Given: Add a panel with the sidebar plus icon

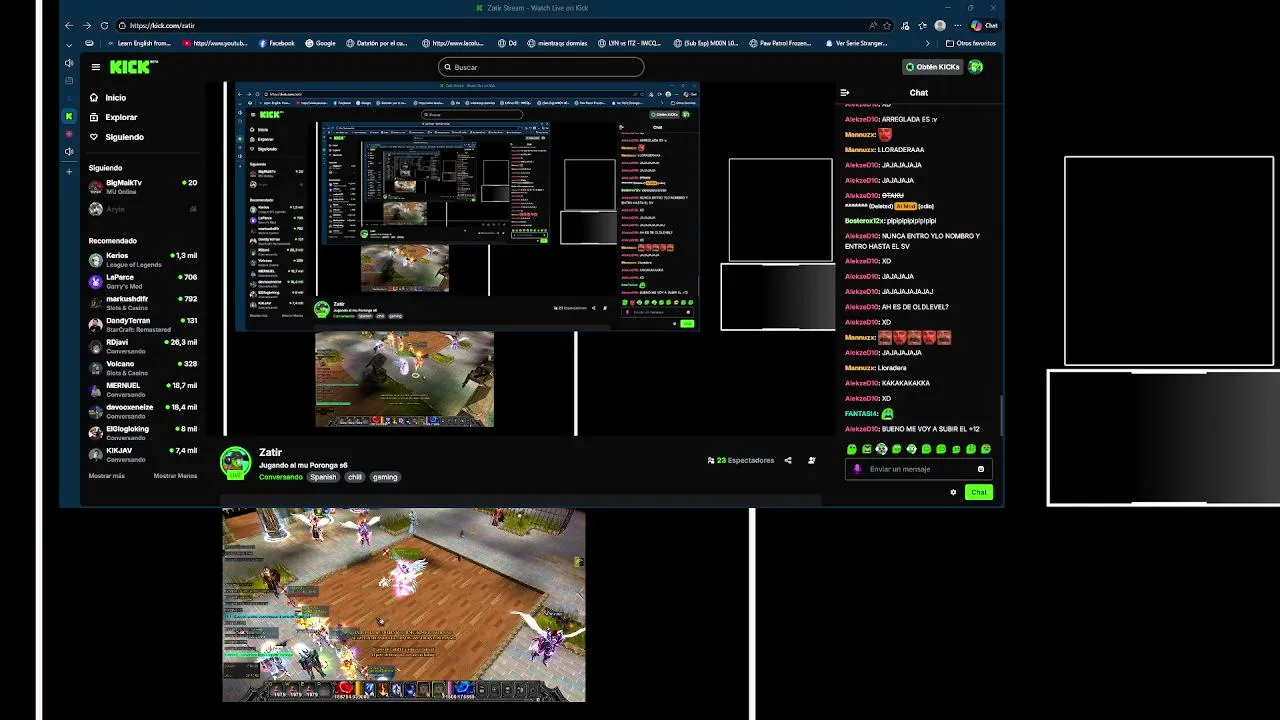Looking at the screenshot, I should click(69, 172).
